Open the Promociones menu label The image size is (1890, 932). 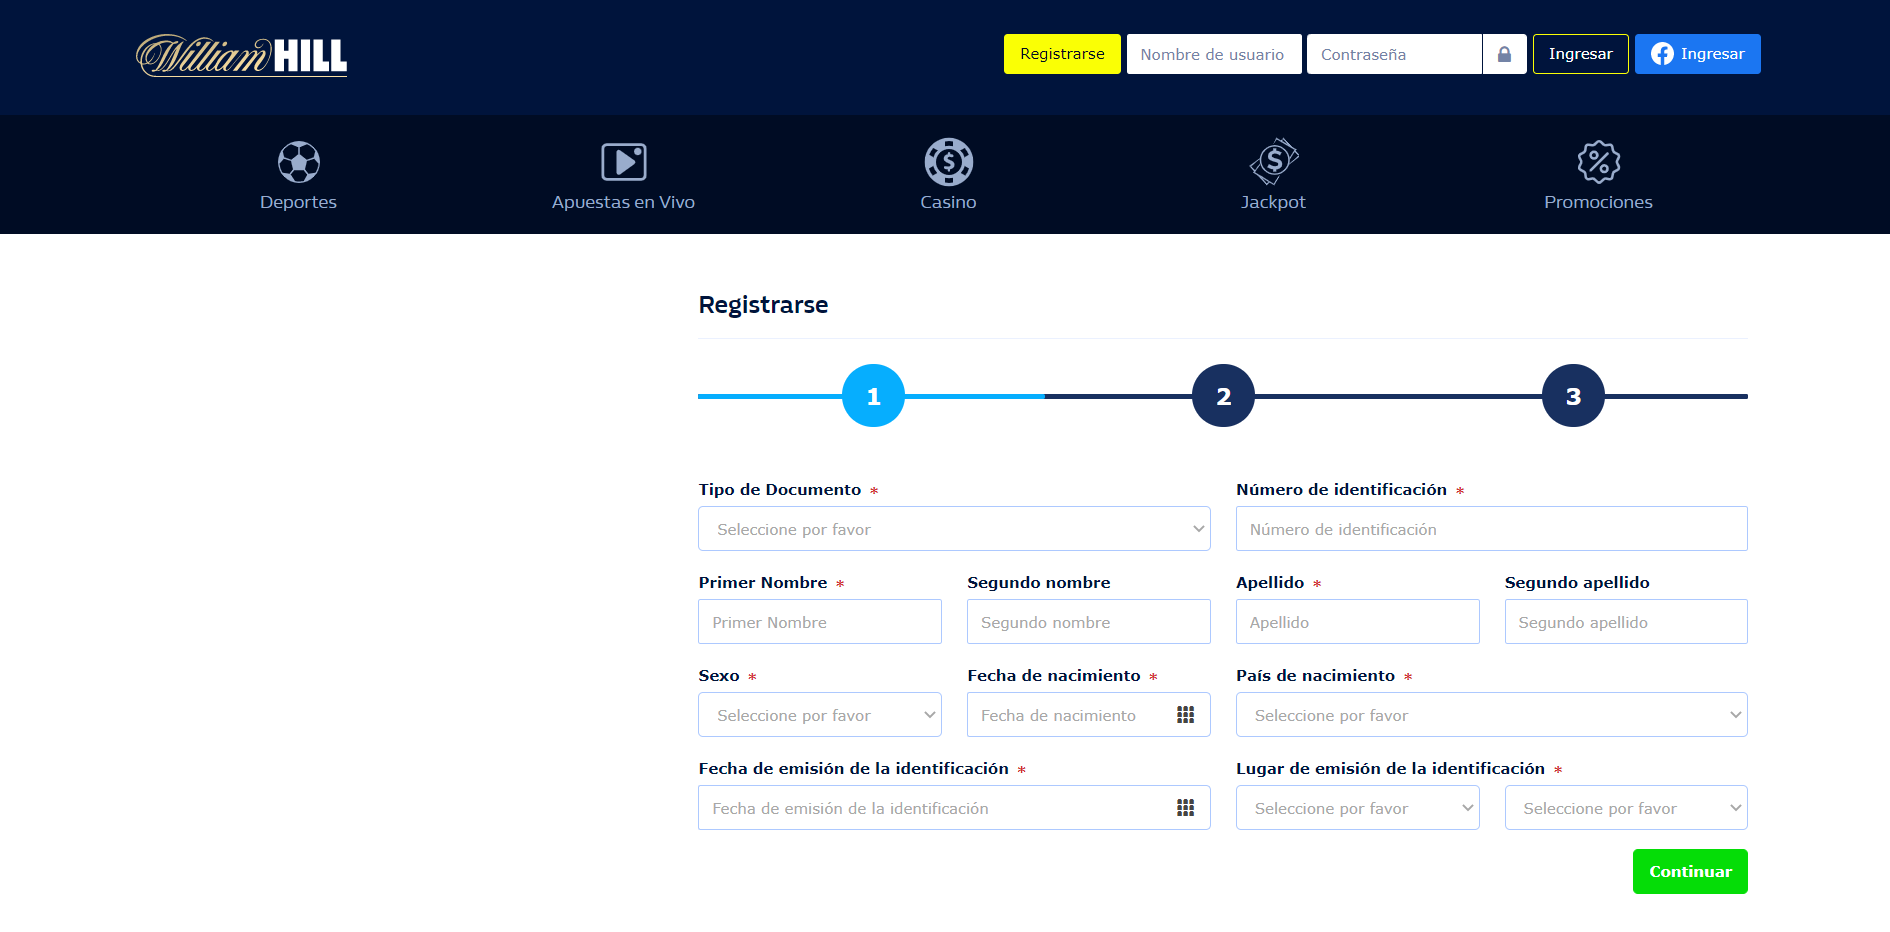(1598, 202)
